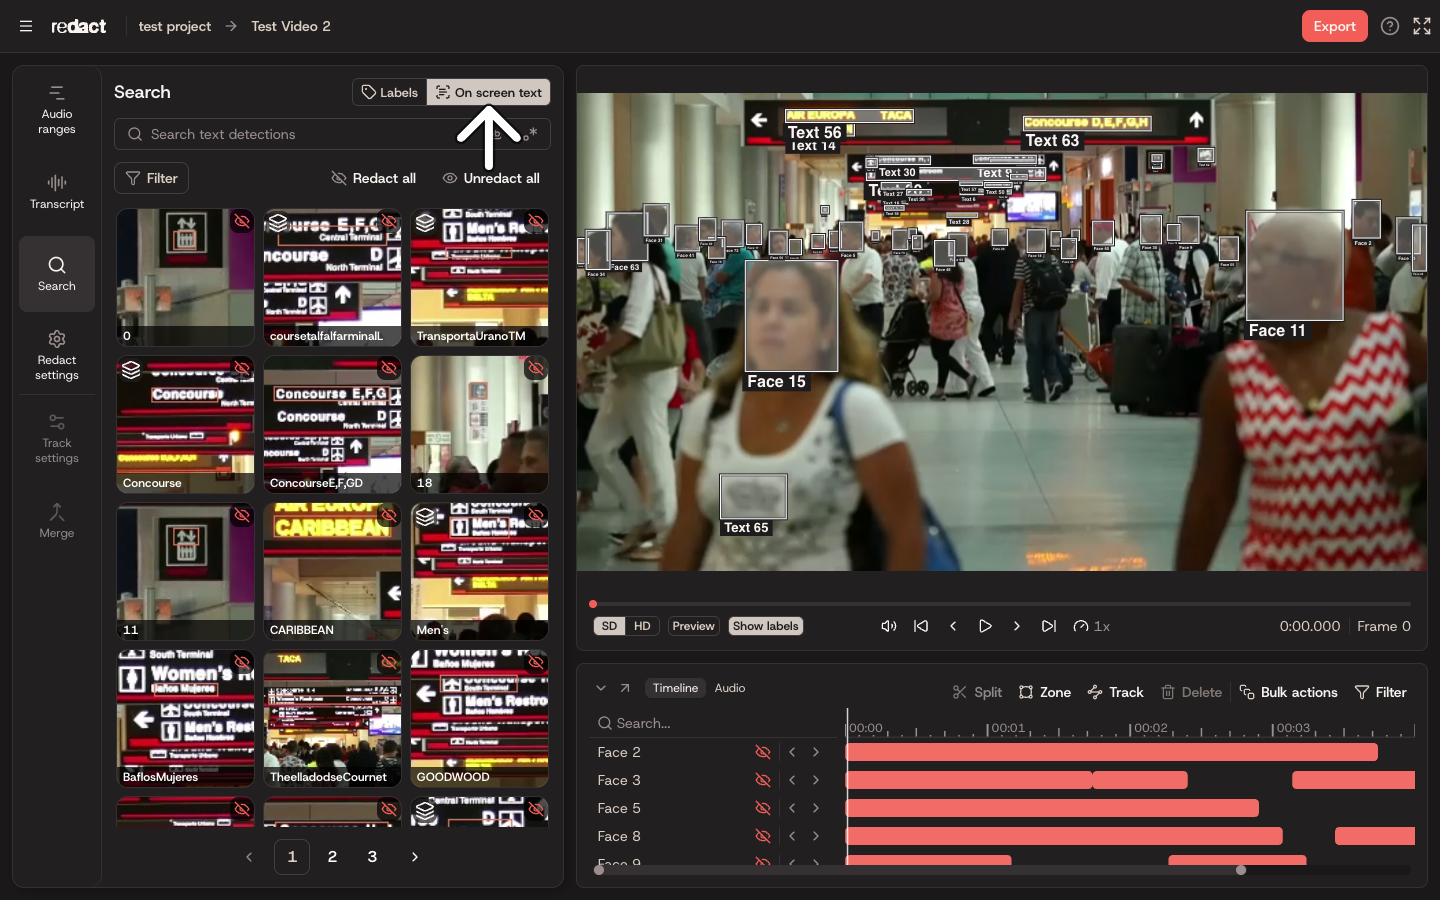Click Unredact all detections
Viewport: 1440px width, 900px height.
click(491, 178)
